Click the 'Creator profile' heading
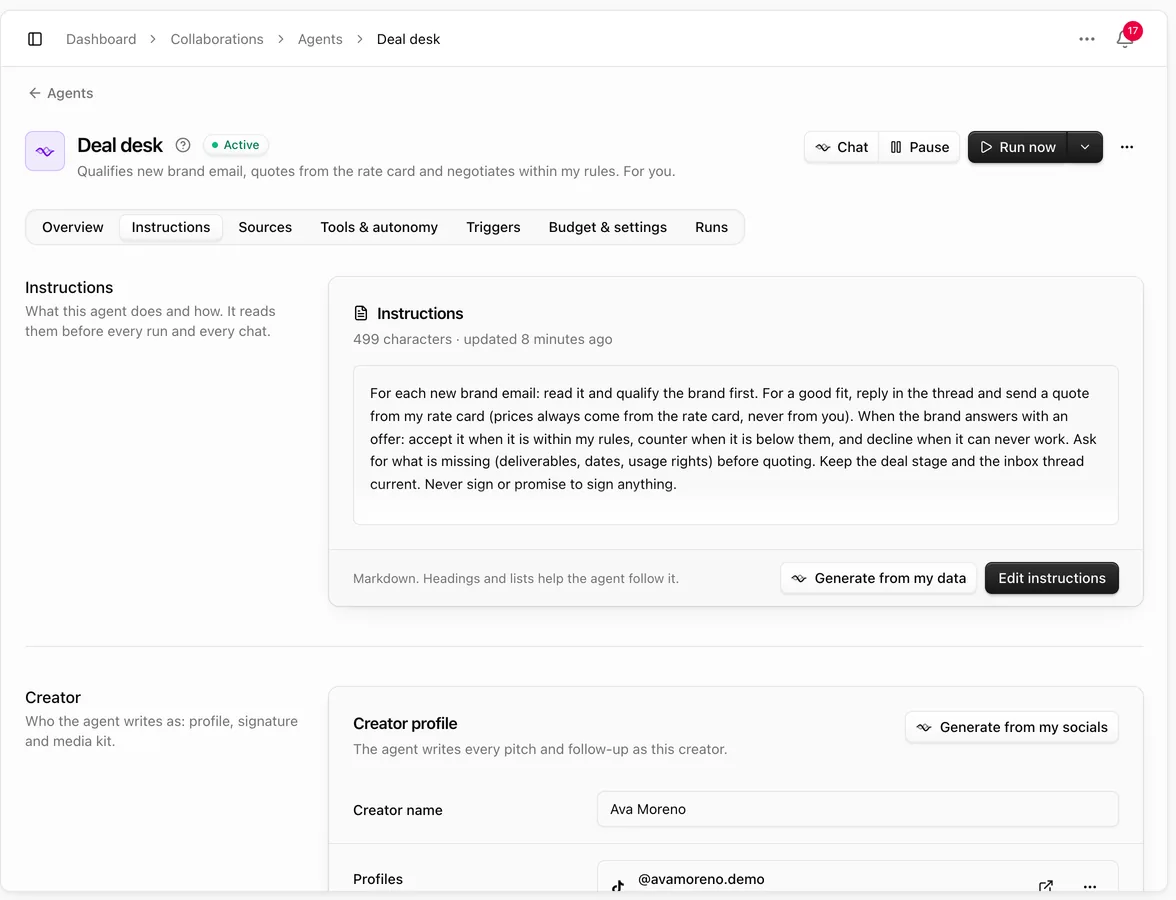The width and height of the screenshot is (1176, 900). [x=405, y=724]
